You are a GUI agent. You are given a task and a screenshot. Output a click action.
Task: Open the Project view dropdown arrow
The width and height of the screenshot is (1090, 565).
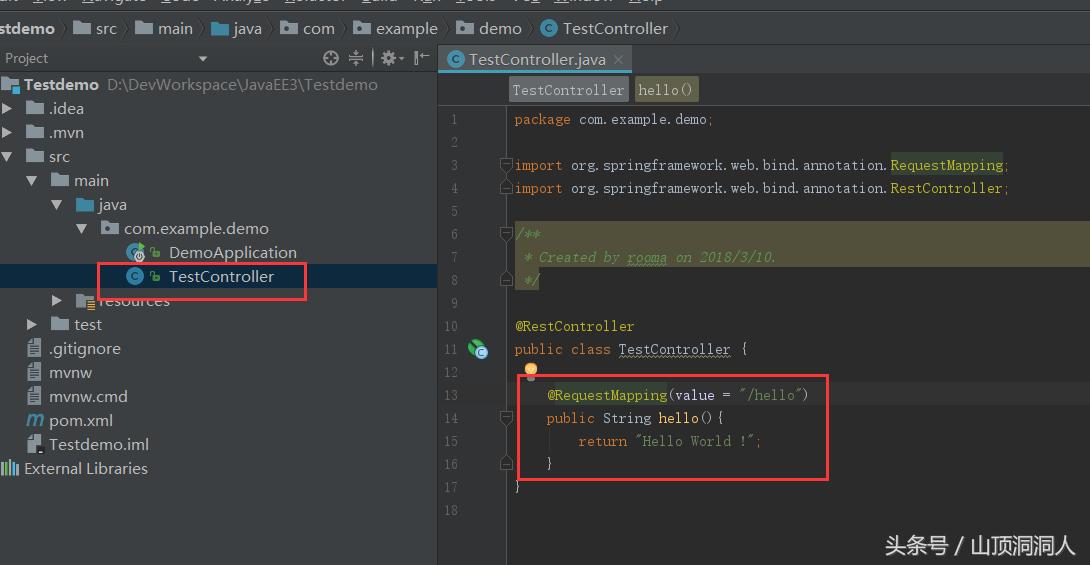203,59
